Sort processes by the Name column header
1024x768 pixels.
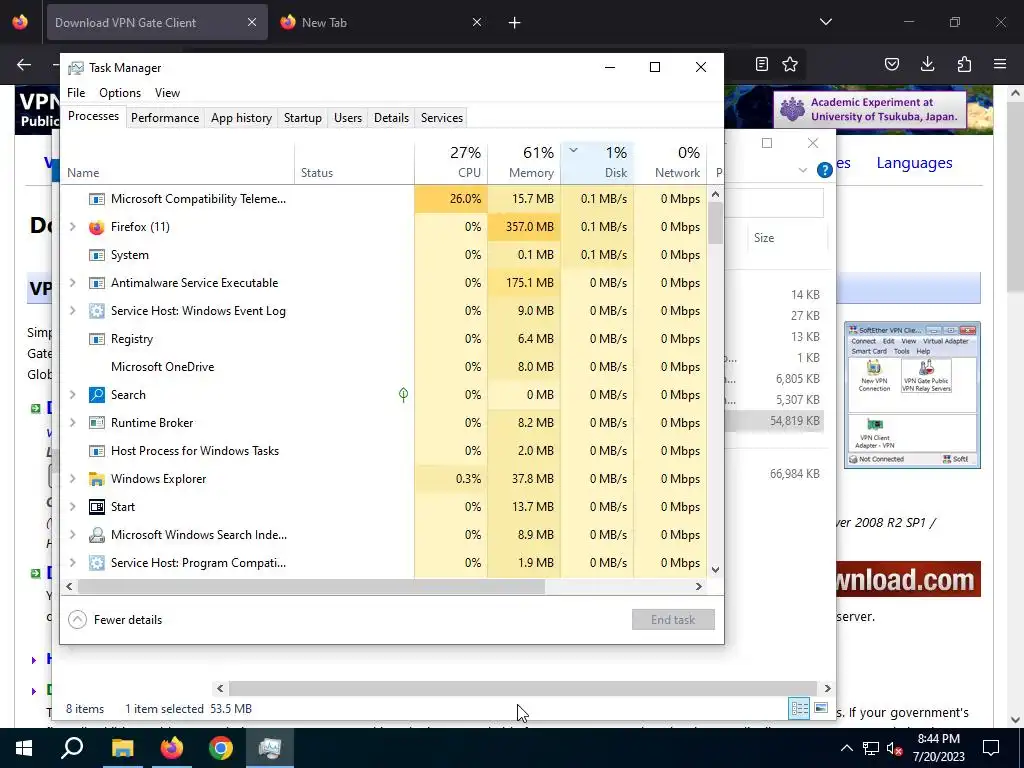click(178, 162)
